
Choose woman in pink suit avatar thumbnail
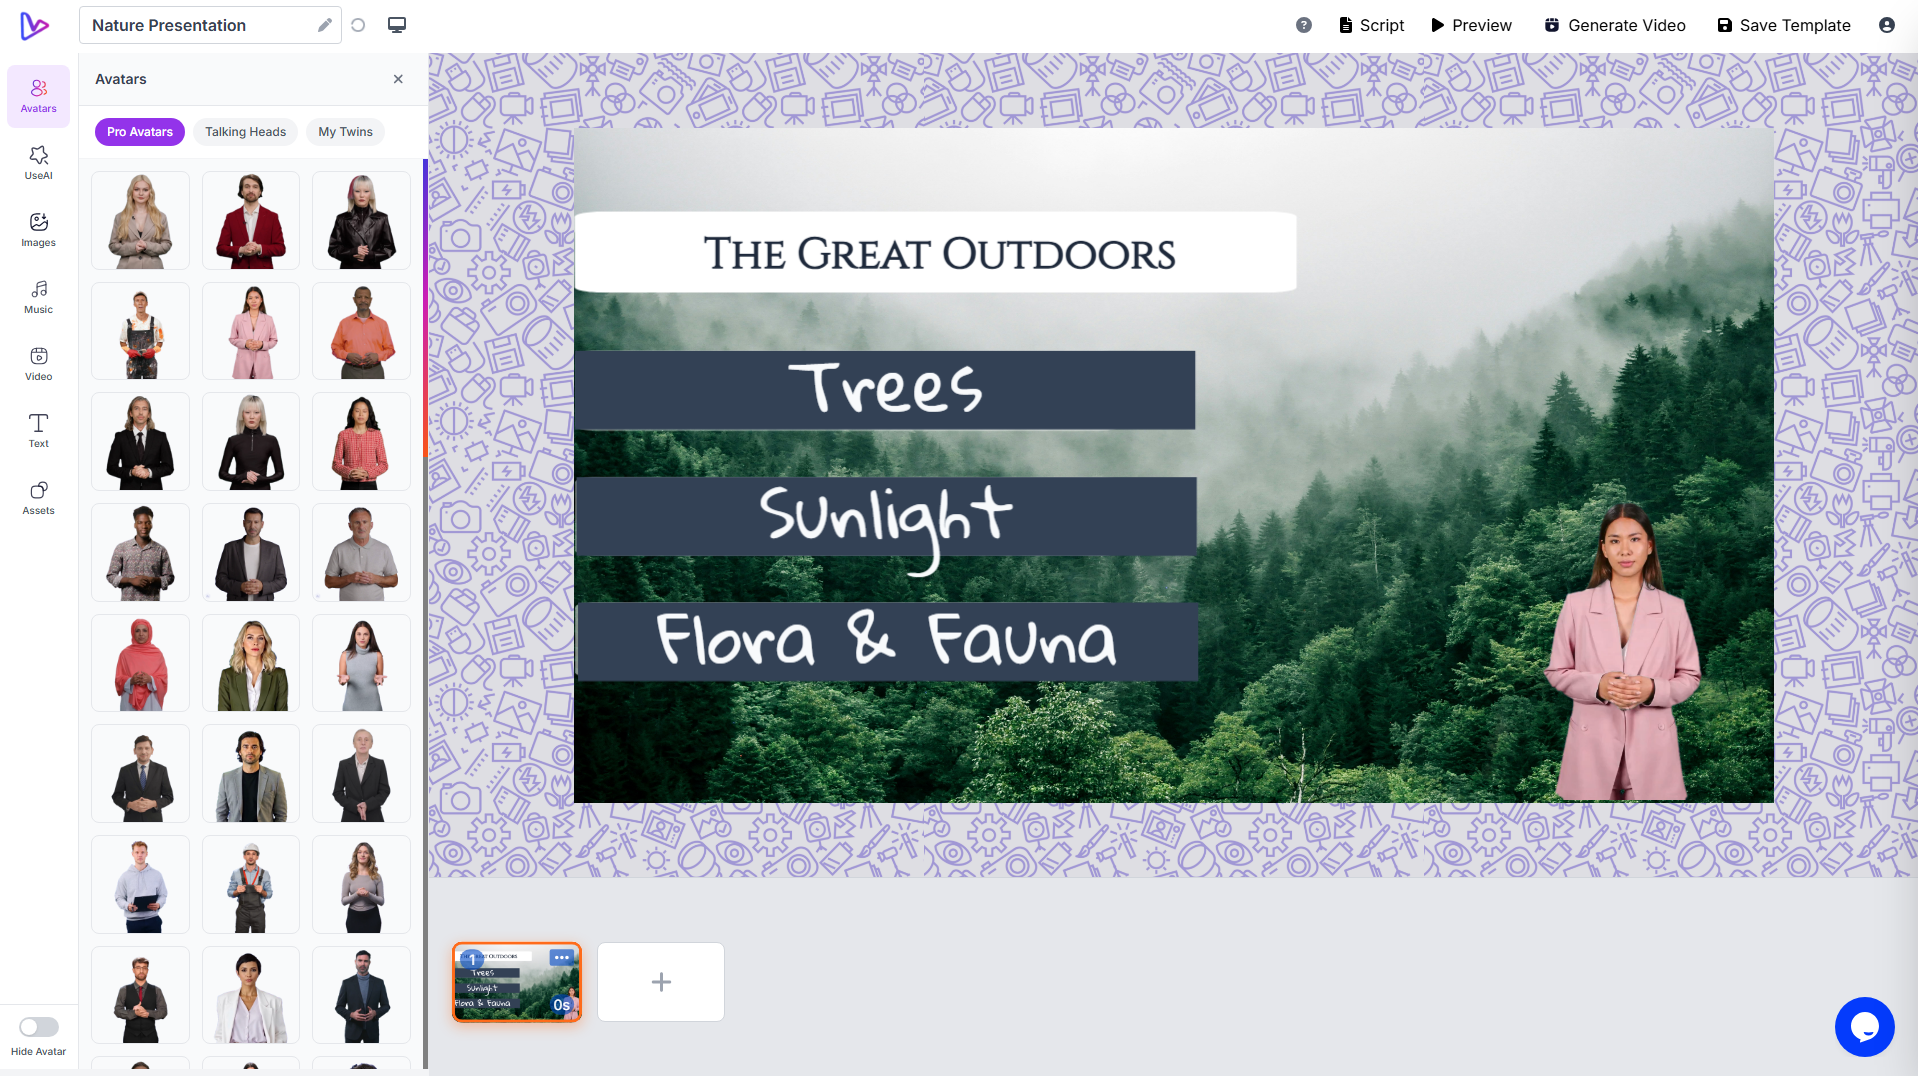[x=251, y=331]
